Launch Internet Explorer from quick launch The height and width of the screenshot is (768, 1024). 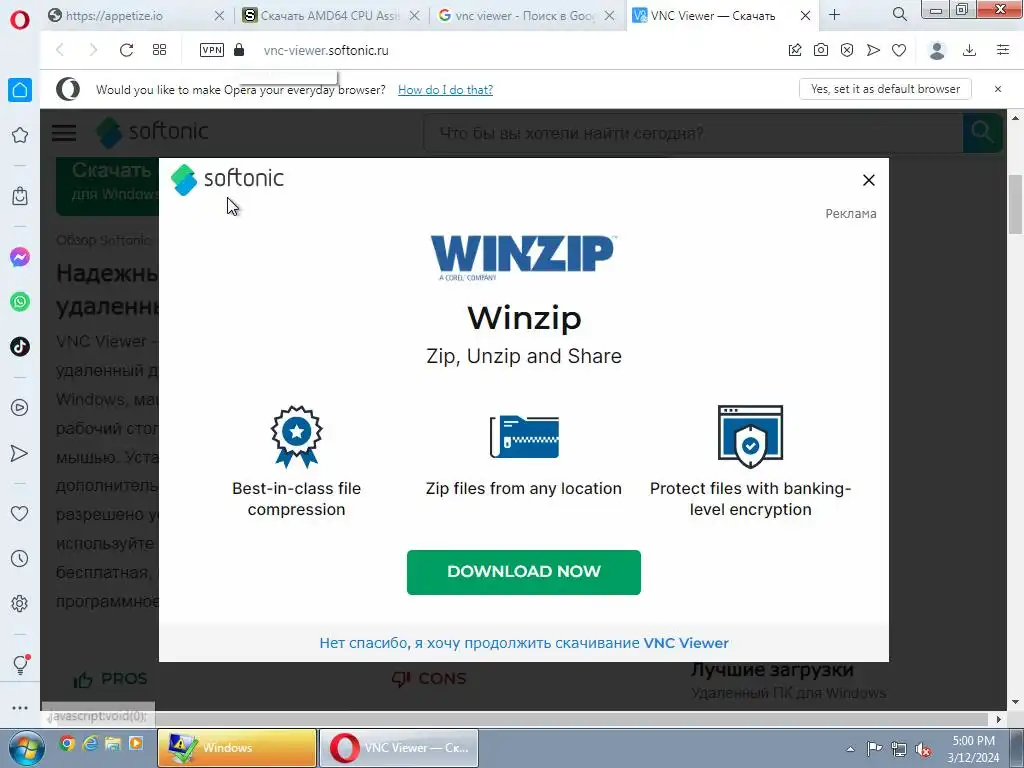click(90, 743)
